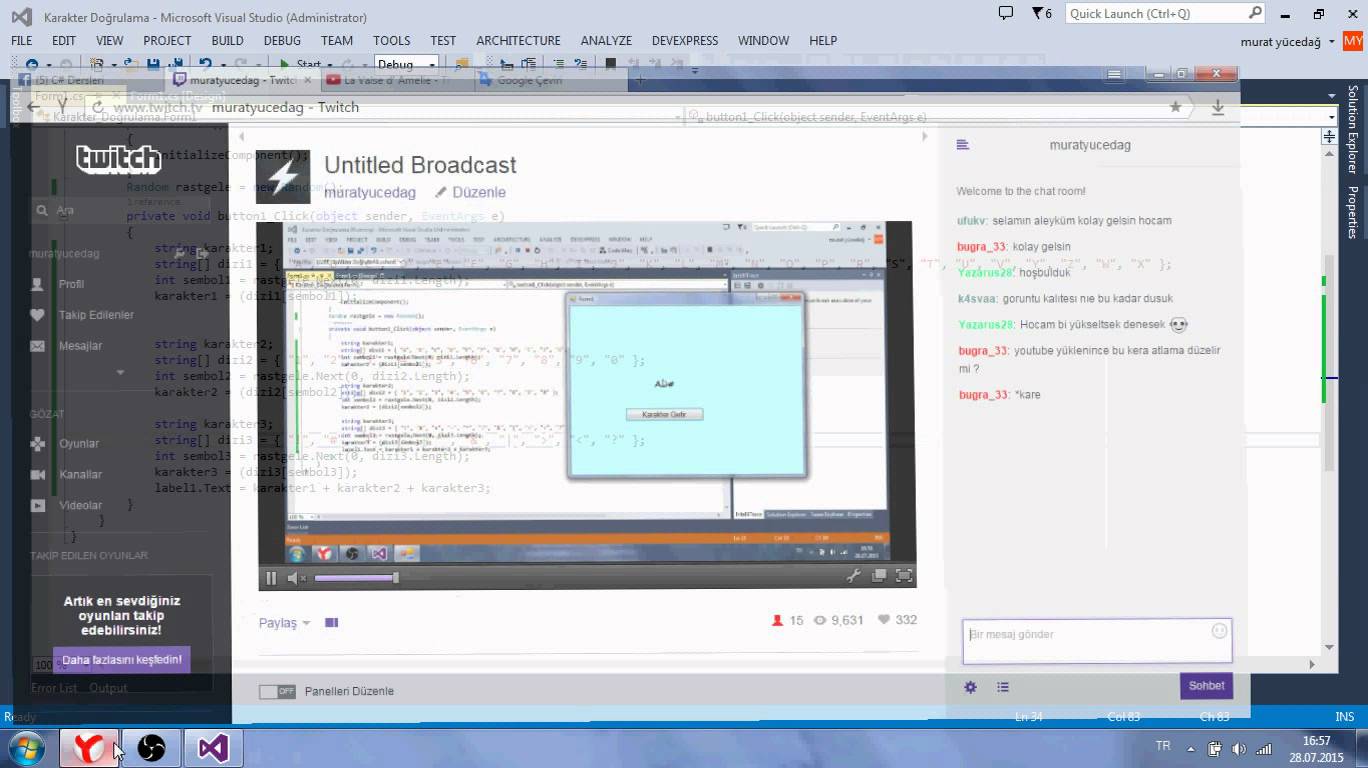
Task: Open the DEVEXPRESS menu
Action: coord(685,41)
